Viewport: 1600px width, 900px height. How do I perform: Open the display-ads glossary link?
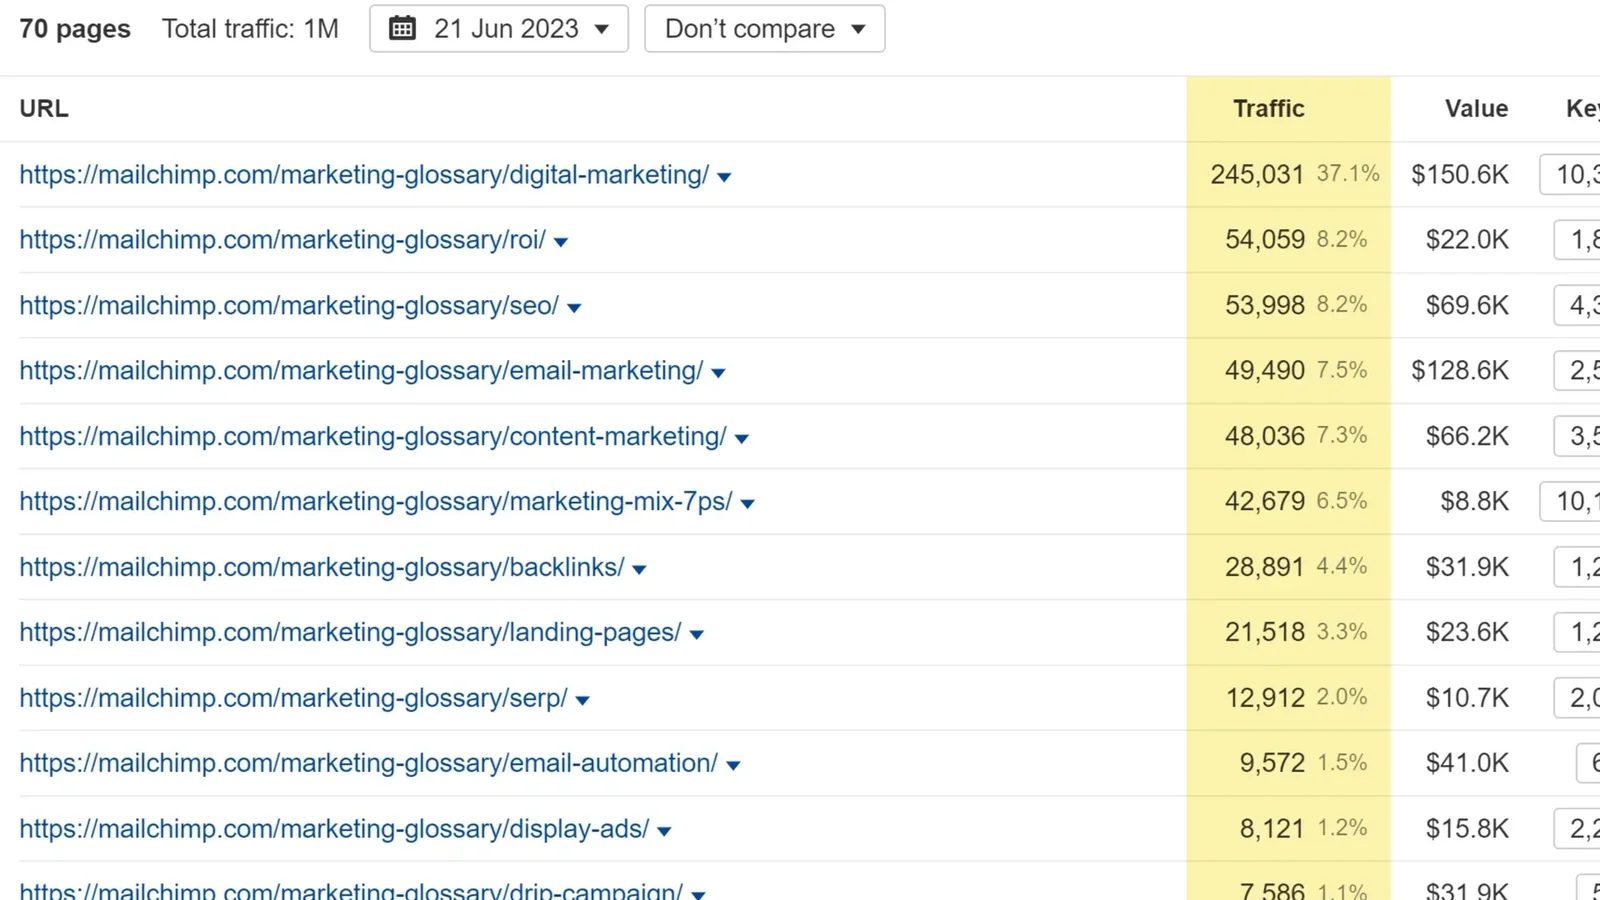pos(334,829)
